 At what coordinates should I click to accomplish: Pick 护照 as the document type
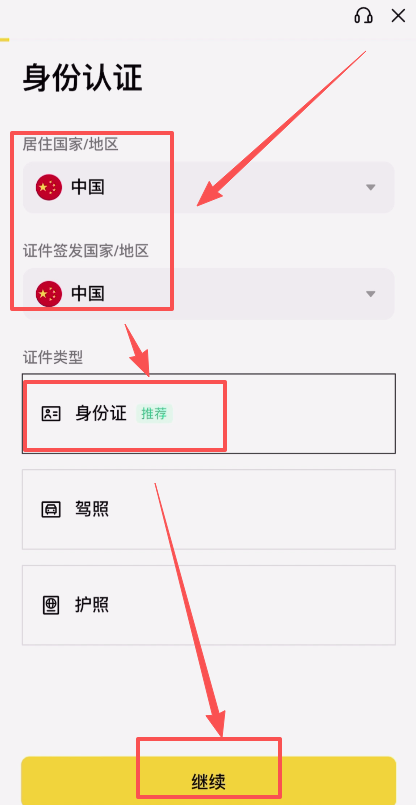point(209,605)
